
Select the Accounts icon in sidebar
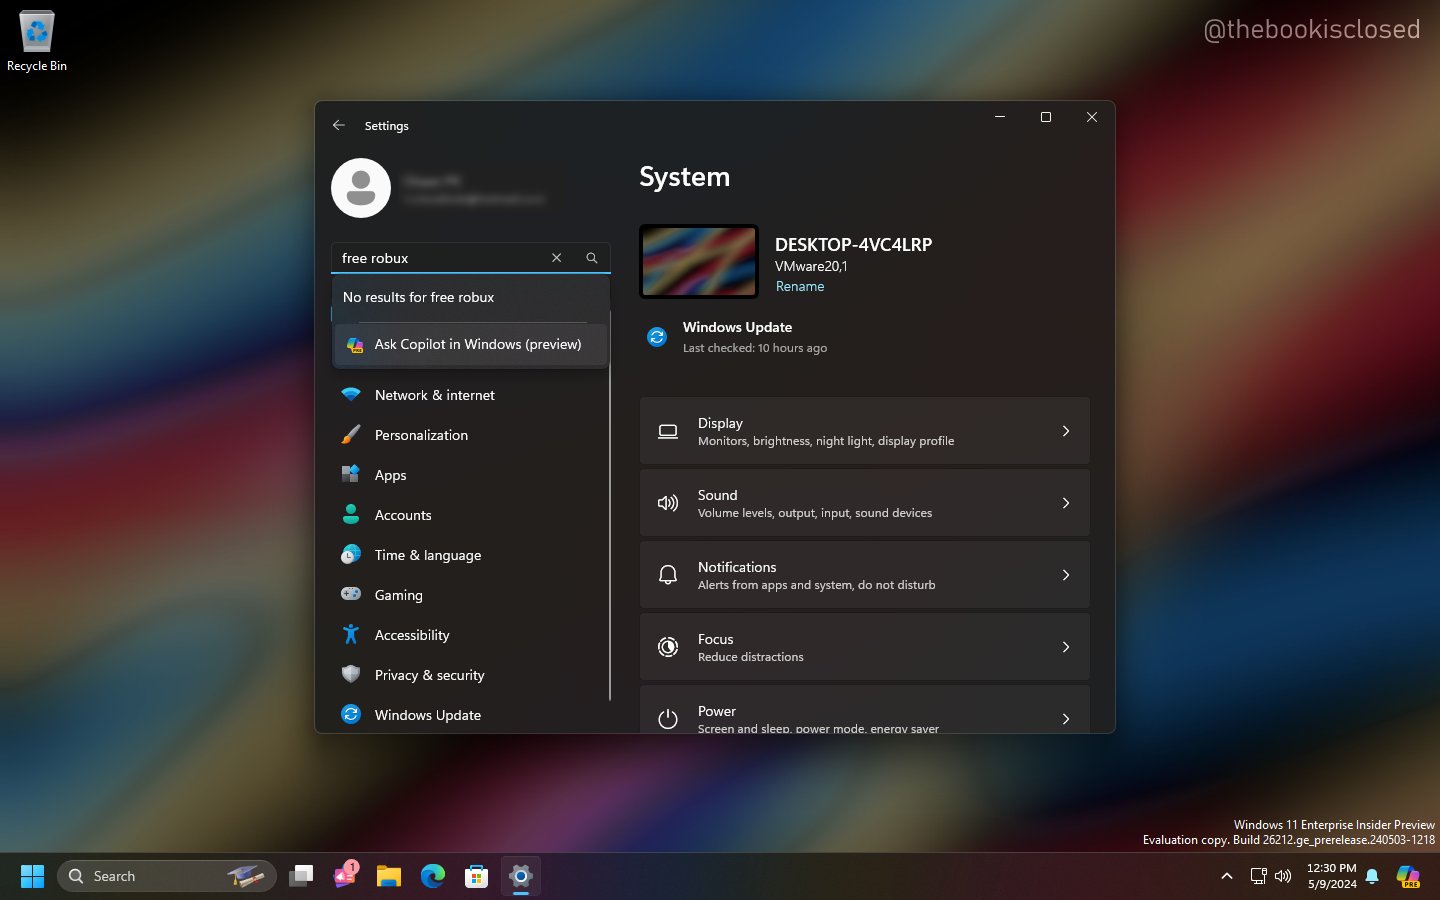pos(351,515)
